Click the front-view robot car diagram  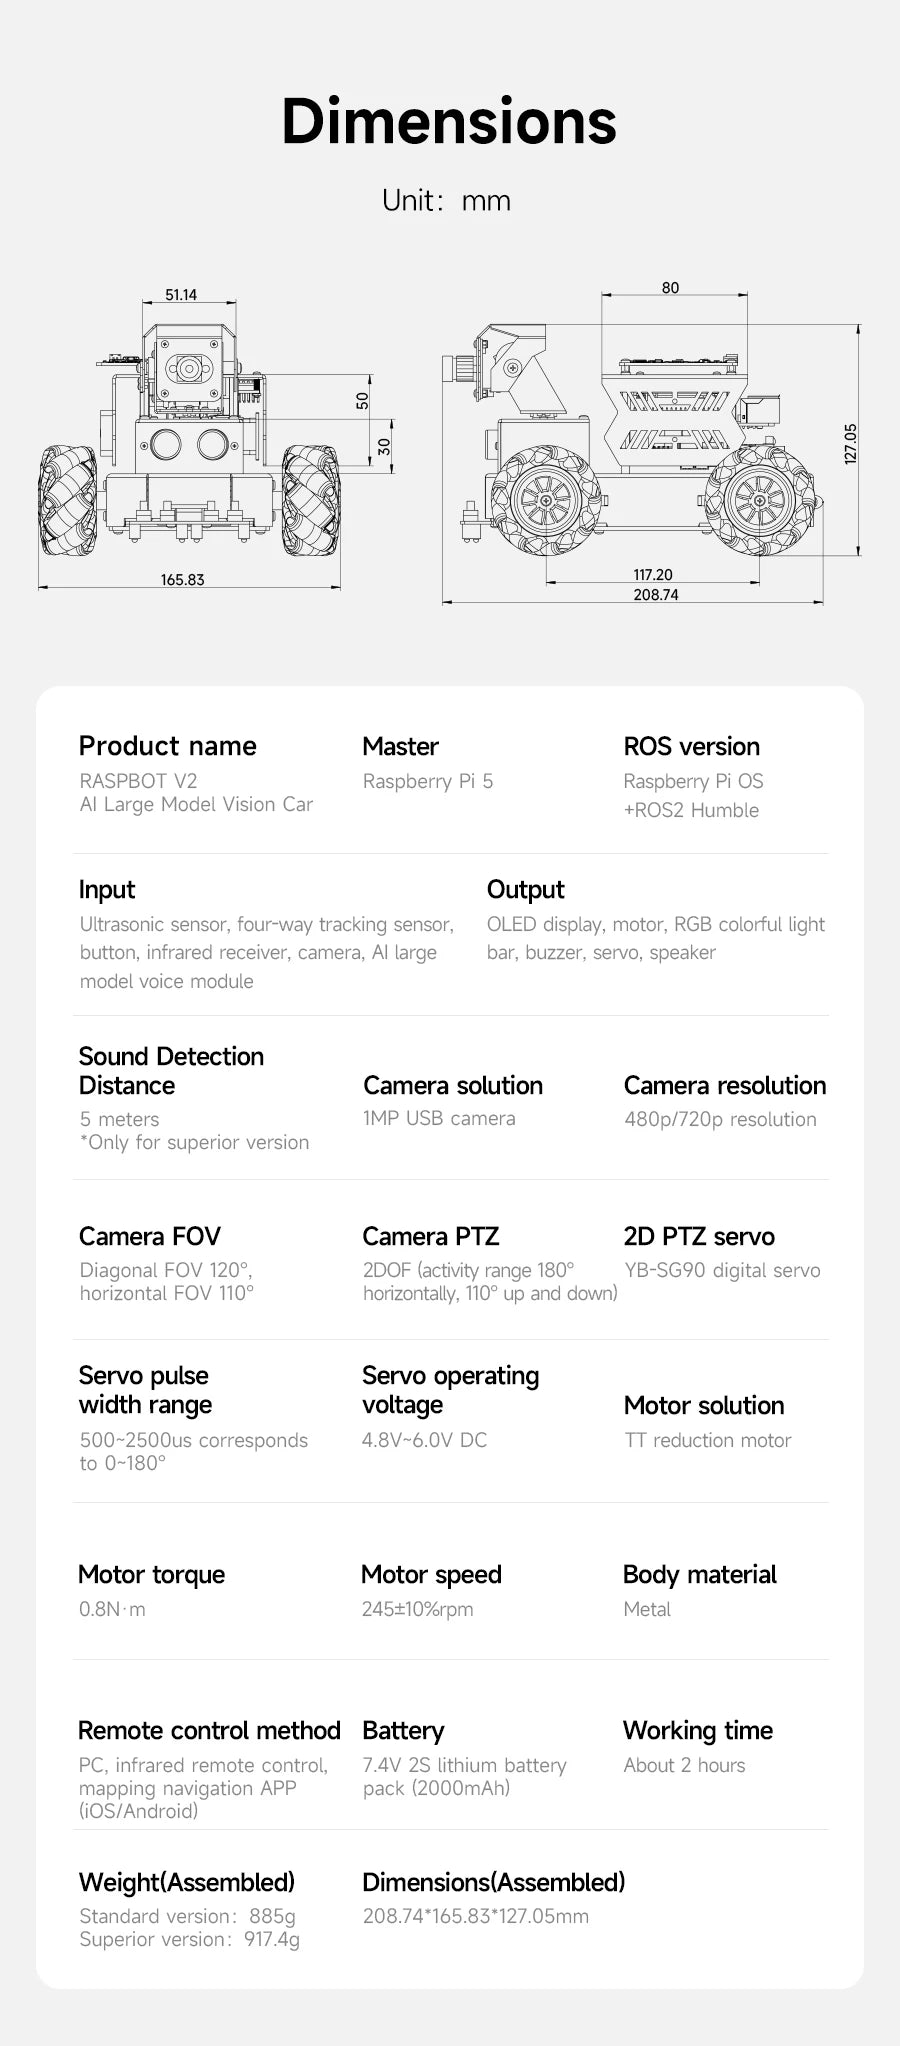tap(190, 440)
